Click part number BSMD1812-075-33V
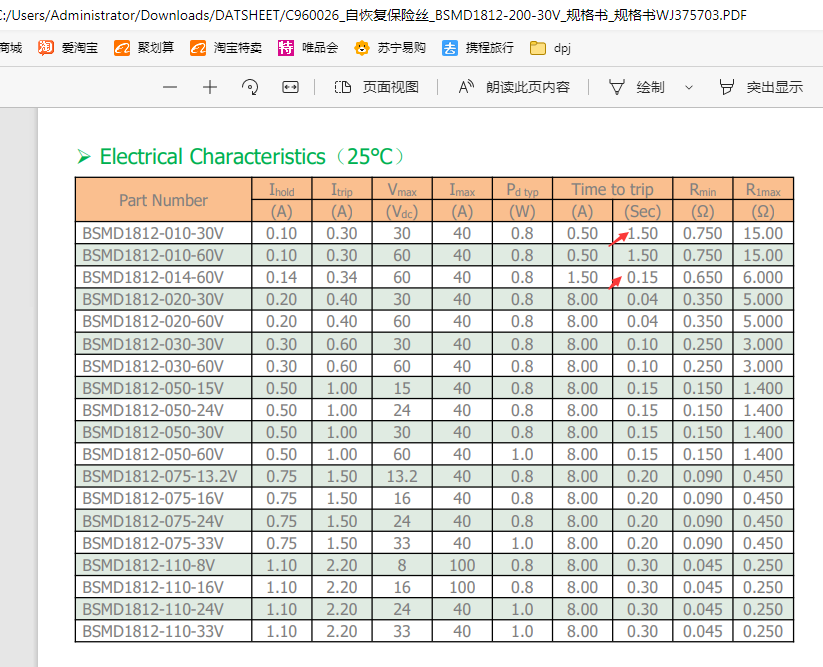The height and width of the screenshot is (667, 823). coord(153,543)
